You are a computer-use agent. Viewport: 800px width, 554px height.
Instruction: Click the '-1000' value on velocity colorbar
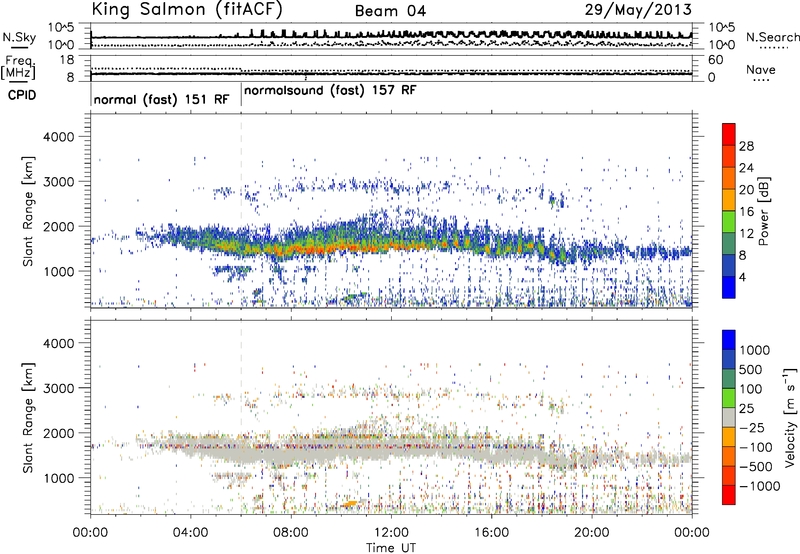tap(760, 486)
